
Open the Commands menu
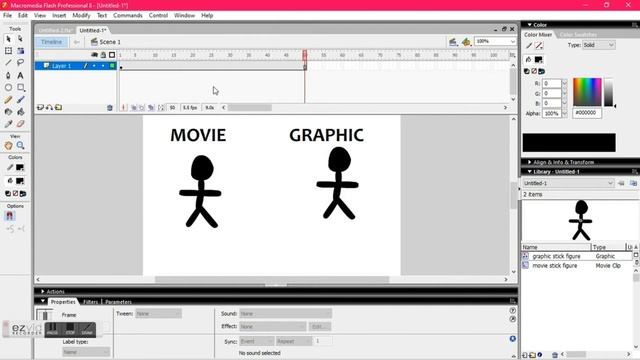pos(128,16)
